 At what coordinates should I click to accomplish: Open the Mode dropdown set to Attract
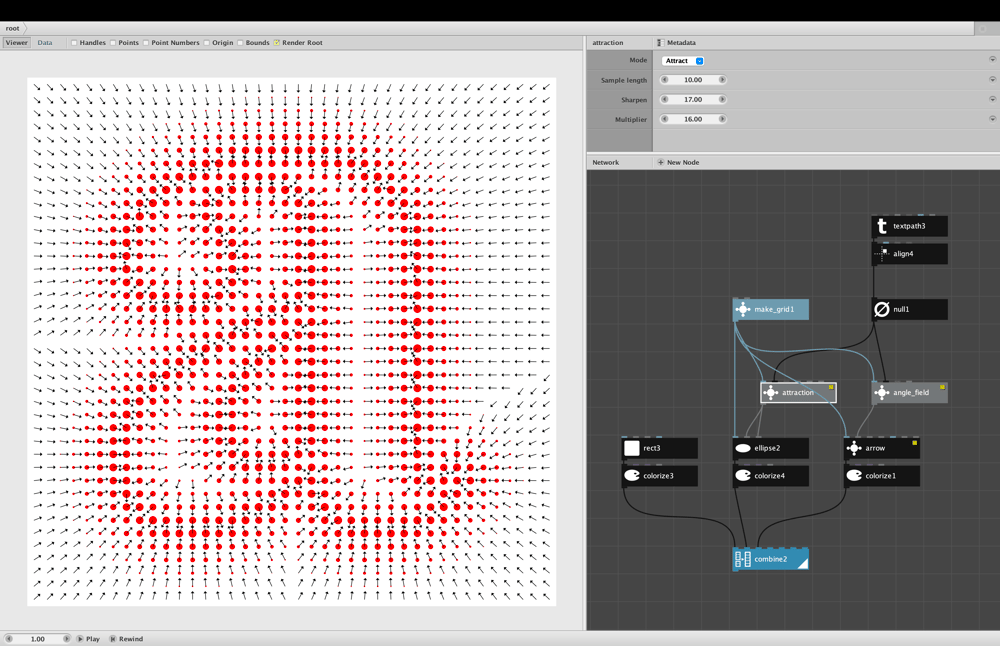[683, 61]
